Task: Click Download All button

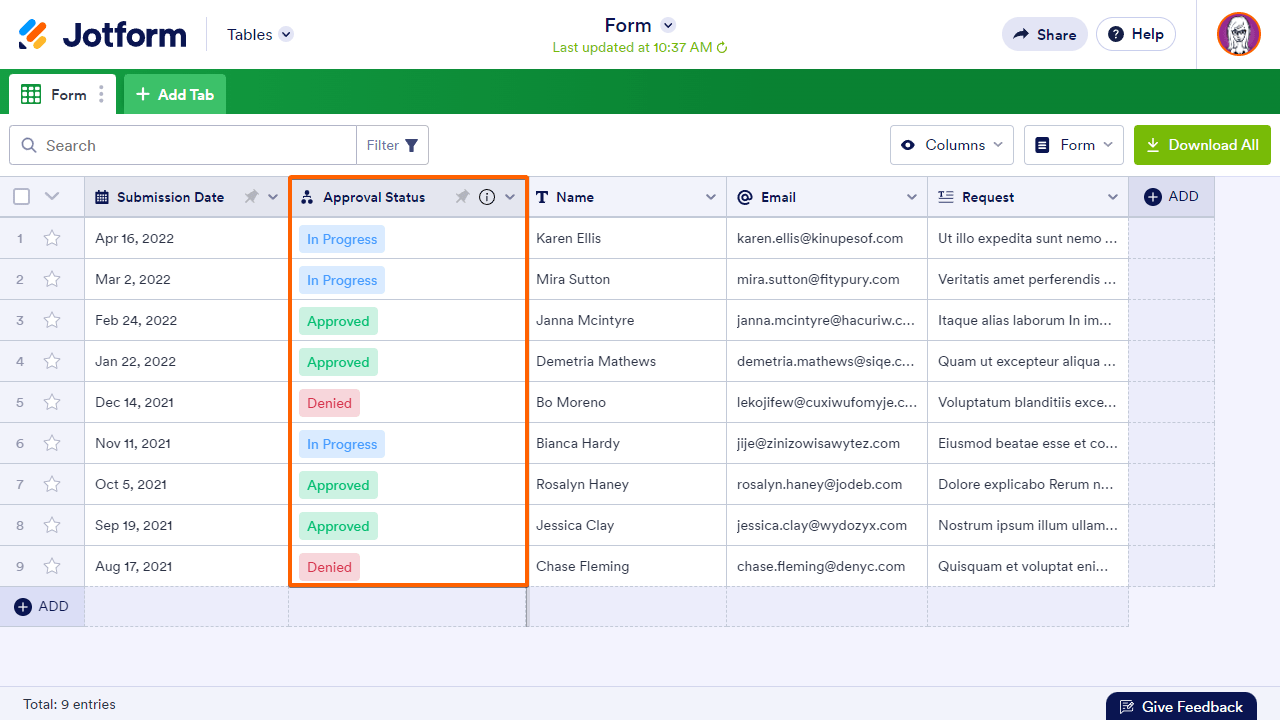Action: (1202, 145)
